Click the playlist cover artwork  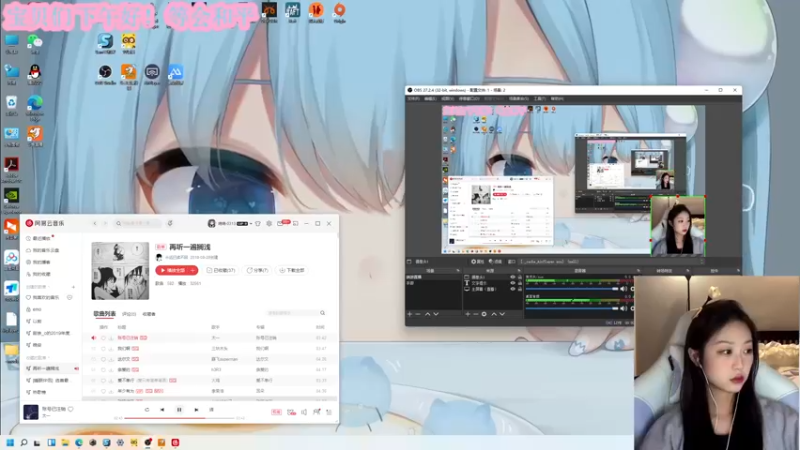click(x=120, y=271)
